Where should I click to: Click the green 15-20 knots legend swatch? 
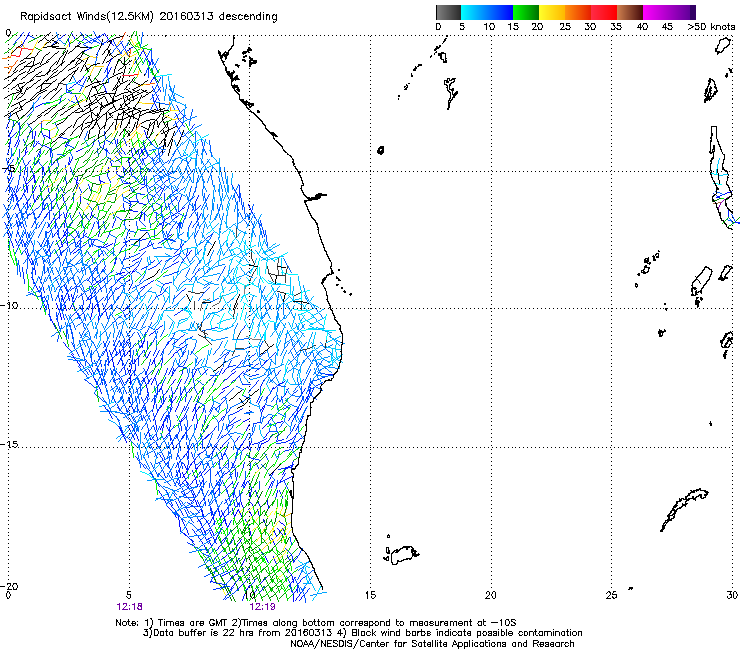[x=526, y=12]
